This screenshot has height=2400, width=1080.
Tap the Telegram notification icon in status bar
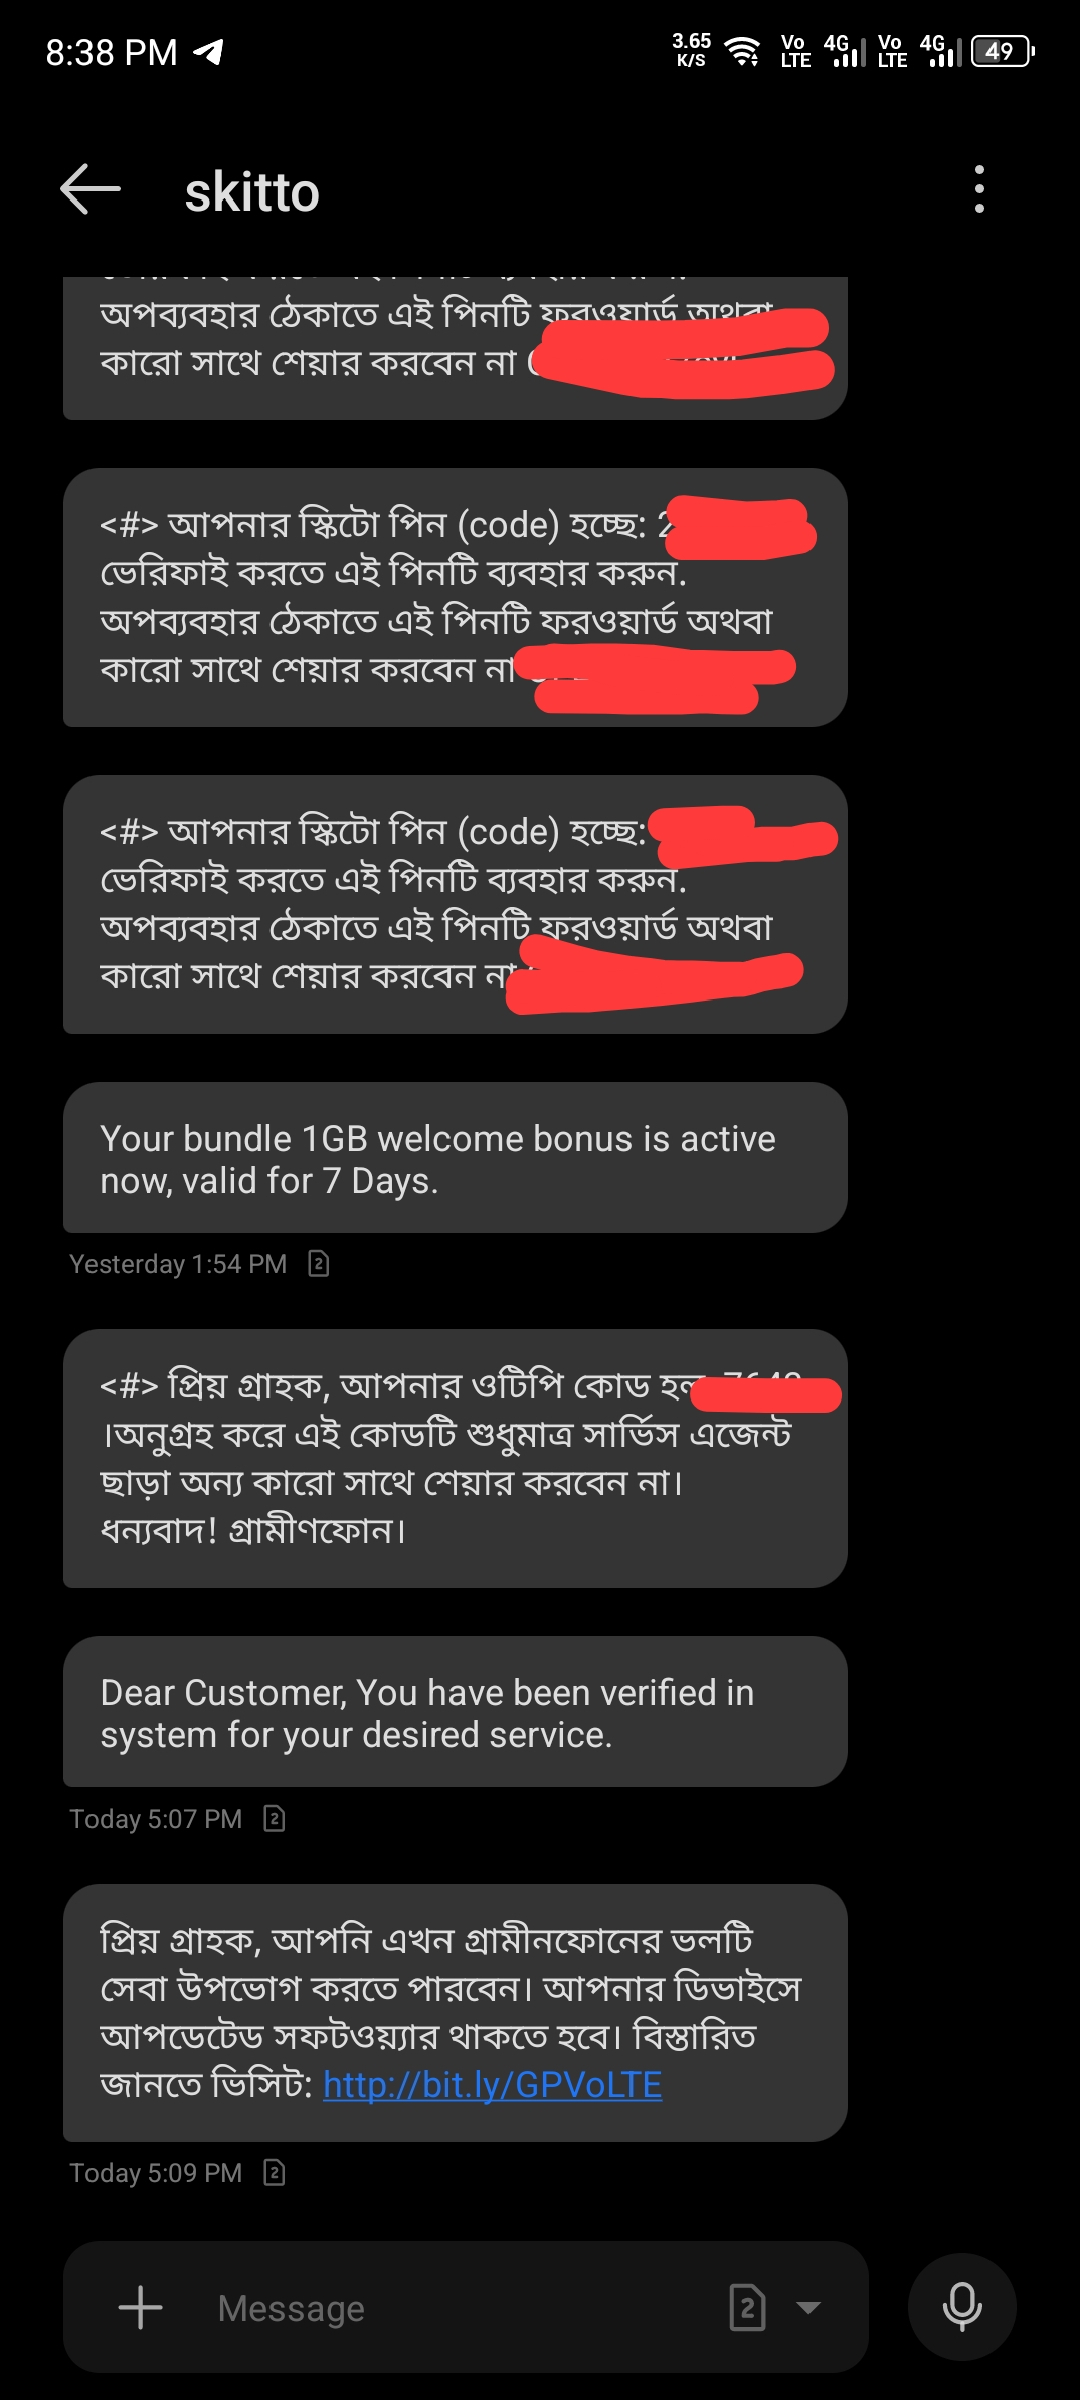click(x=208, y=51)
